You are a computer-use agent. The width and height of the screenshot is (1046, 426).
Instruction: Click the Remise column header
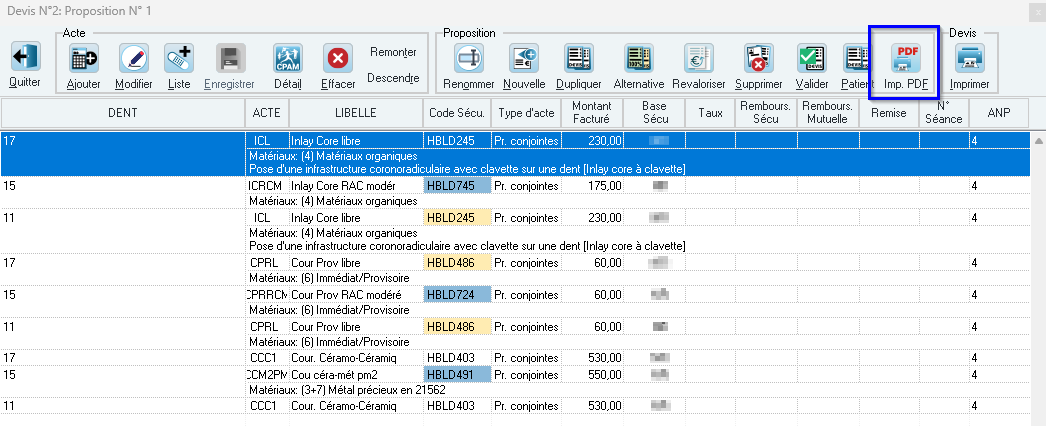click(x=889, y=113)
